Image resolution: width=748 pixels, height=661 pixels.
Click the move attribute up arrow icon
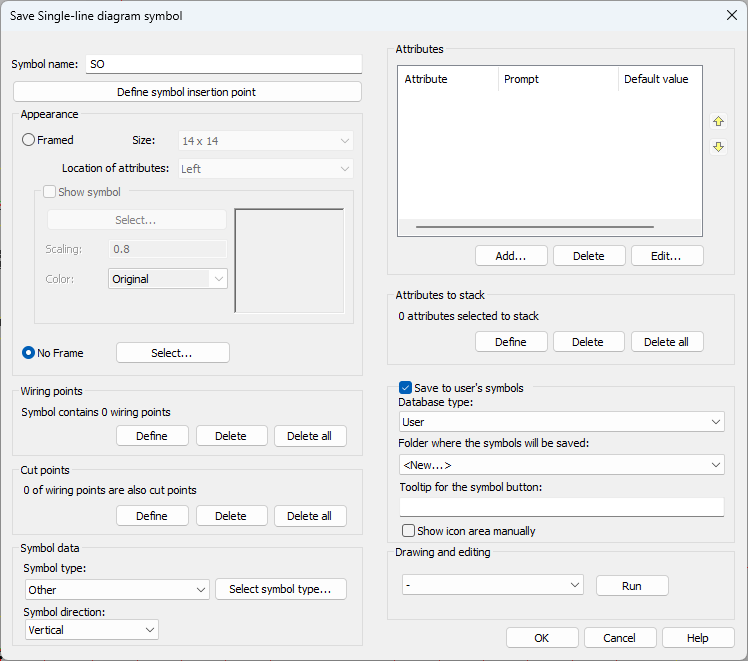(718, 121)
